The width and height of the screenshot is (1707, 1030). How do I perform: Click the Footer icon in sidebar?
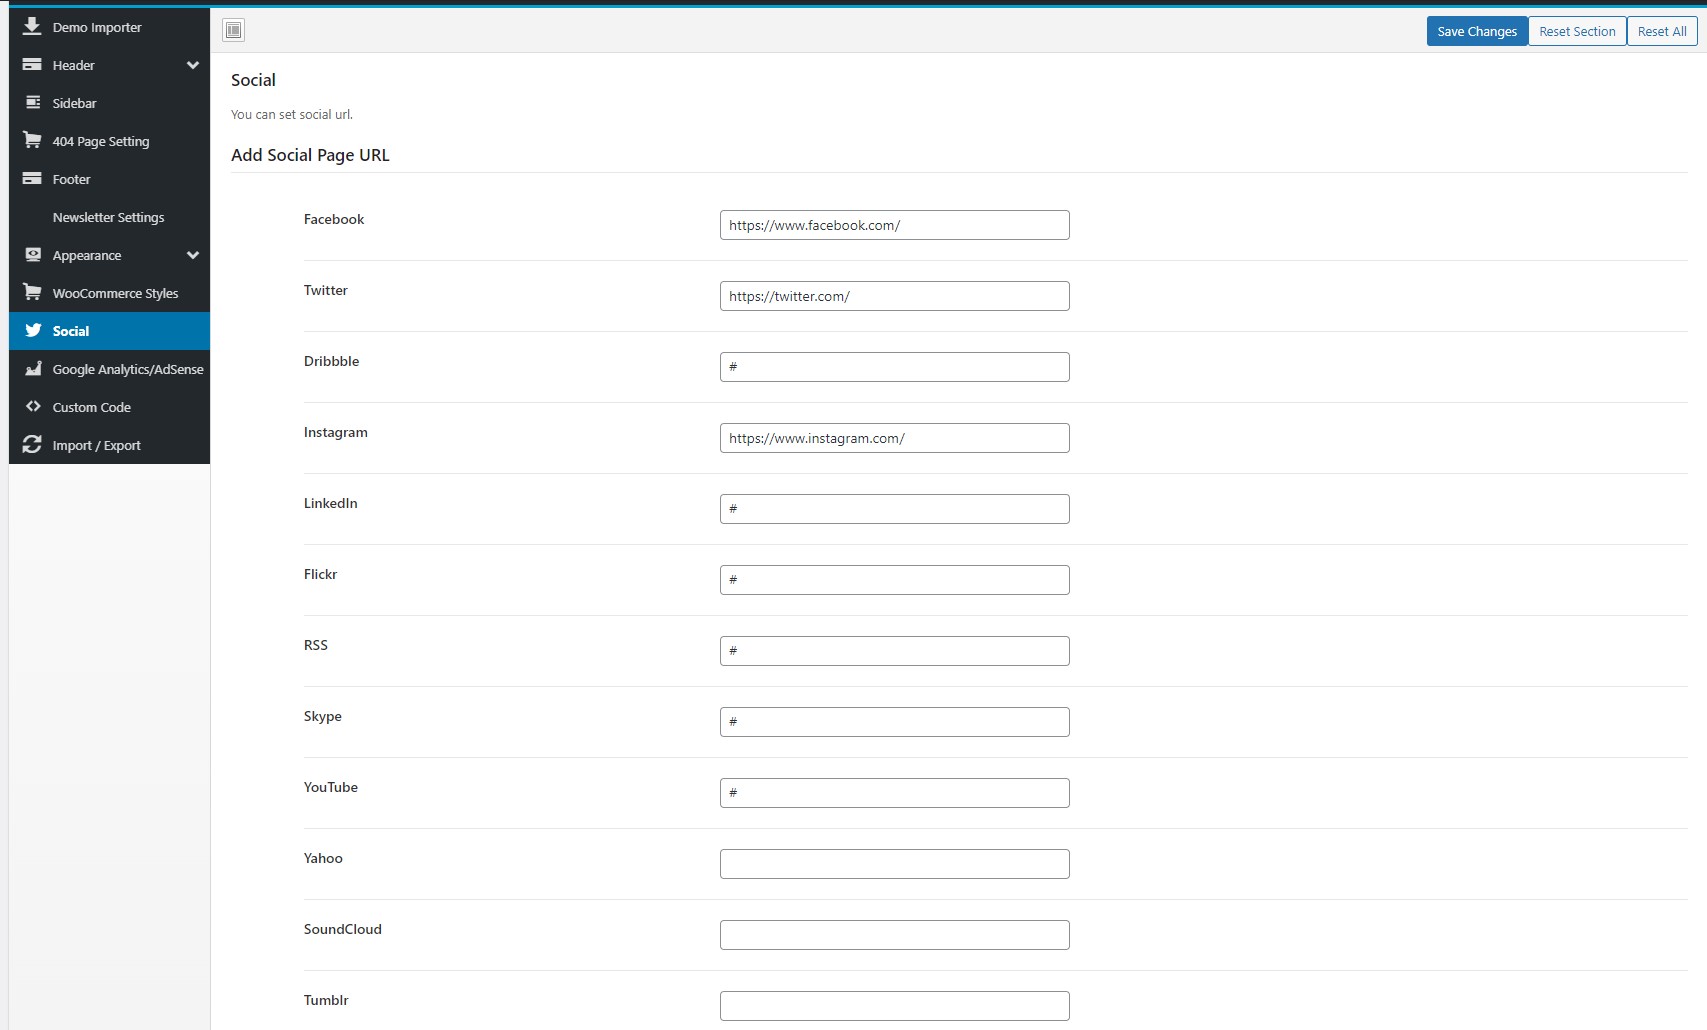click(x=32, y=178)
